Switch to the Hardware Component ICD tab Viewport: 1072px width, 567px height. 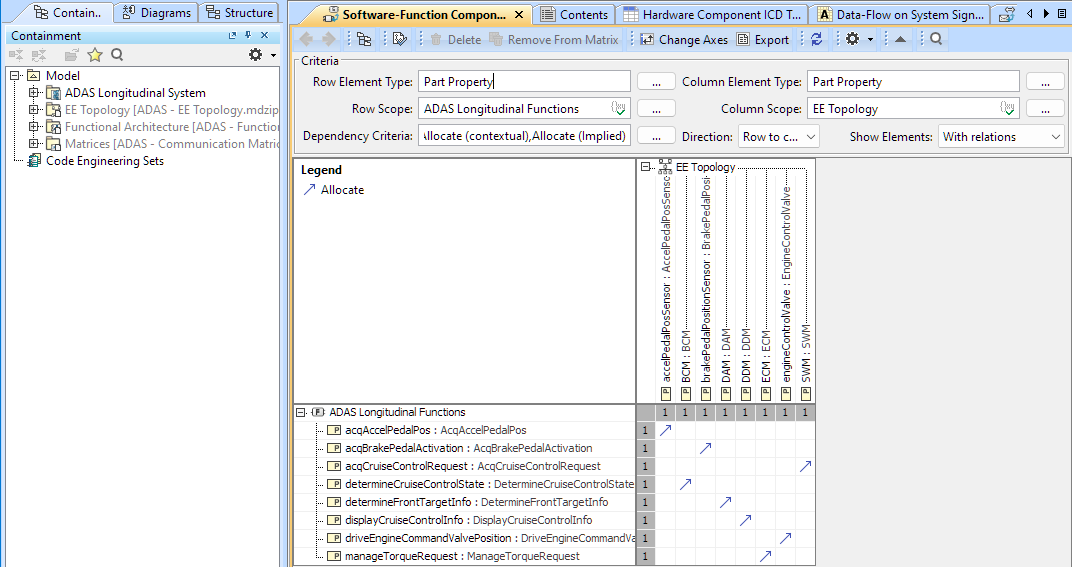(711, 15)
